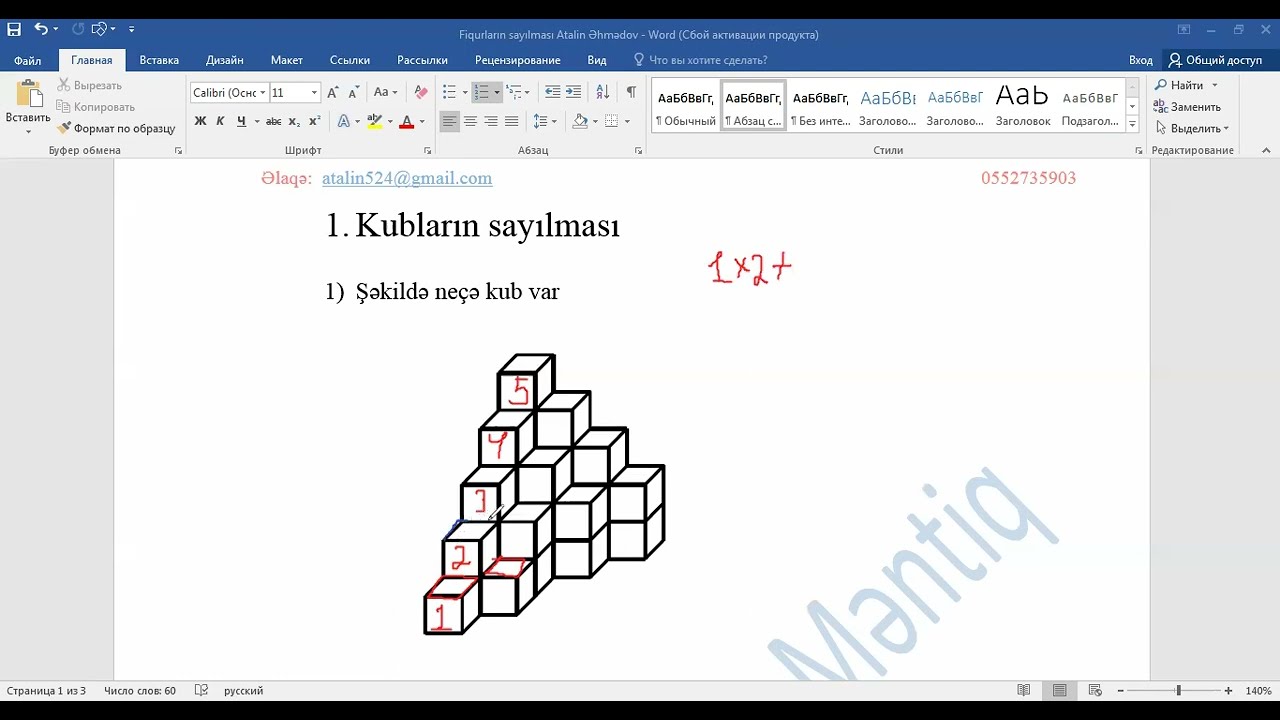Toggle subscript x₂ formatting

[294, 121]
